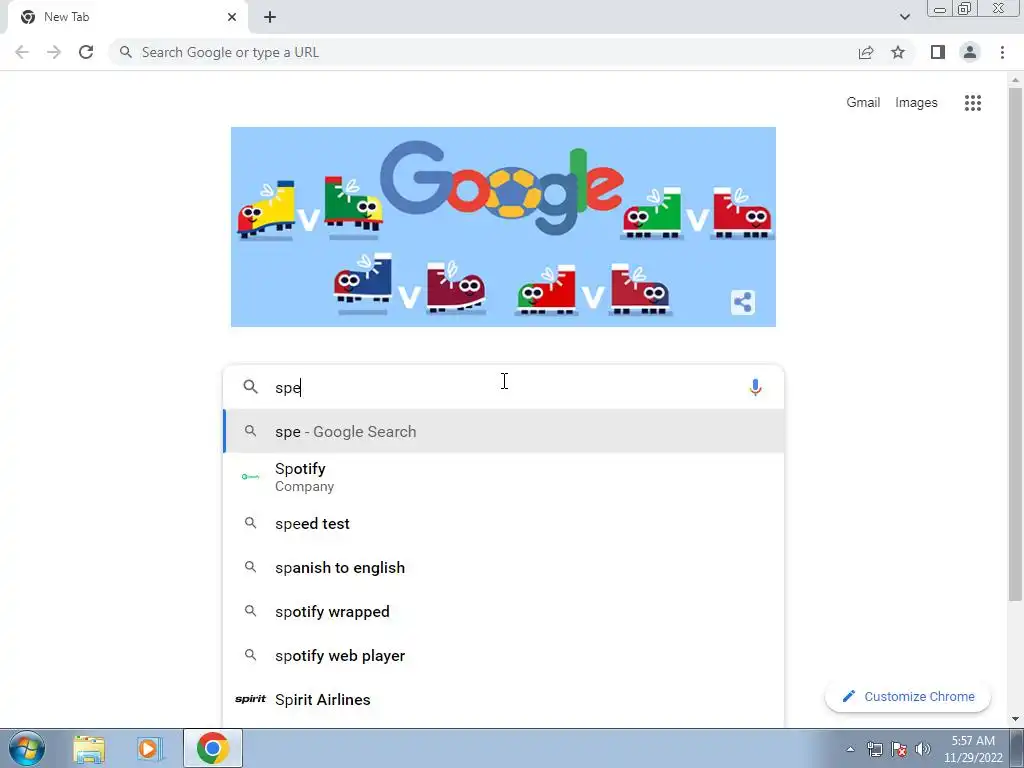Choose 'spanish to english' suggestion
1024x768 pixels.
(504, 568)
